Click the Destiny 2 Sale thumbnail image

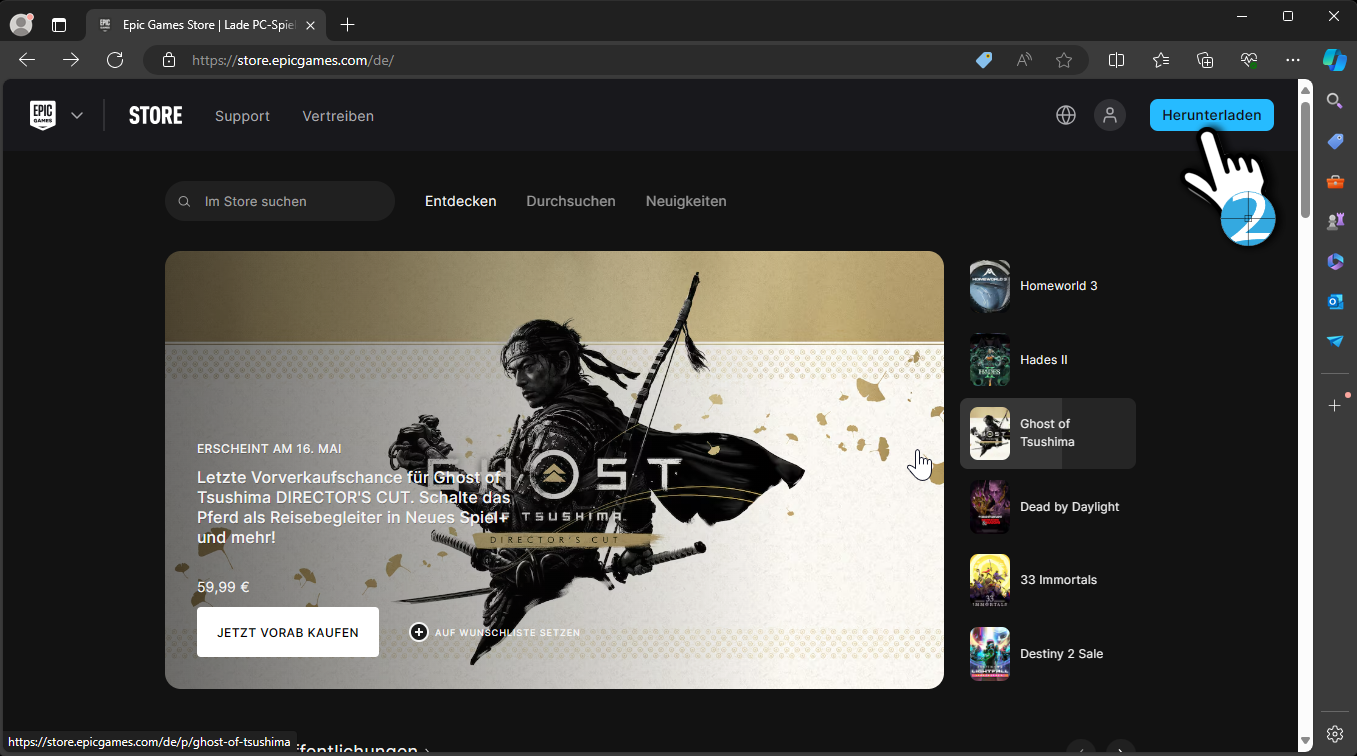click(990, 654)
